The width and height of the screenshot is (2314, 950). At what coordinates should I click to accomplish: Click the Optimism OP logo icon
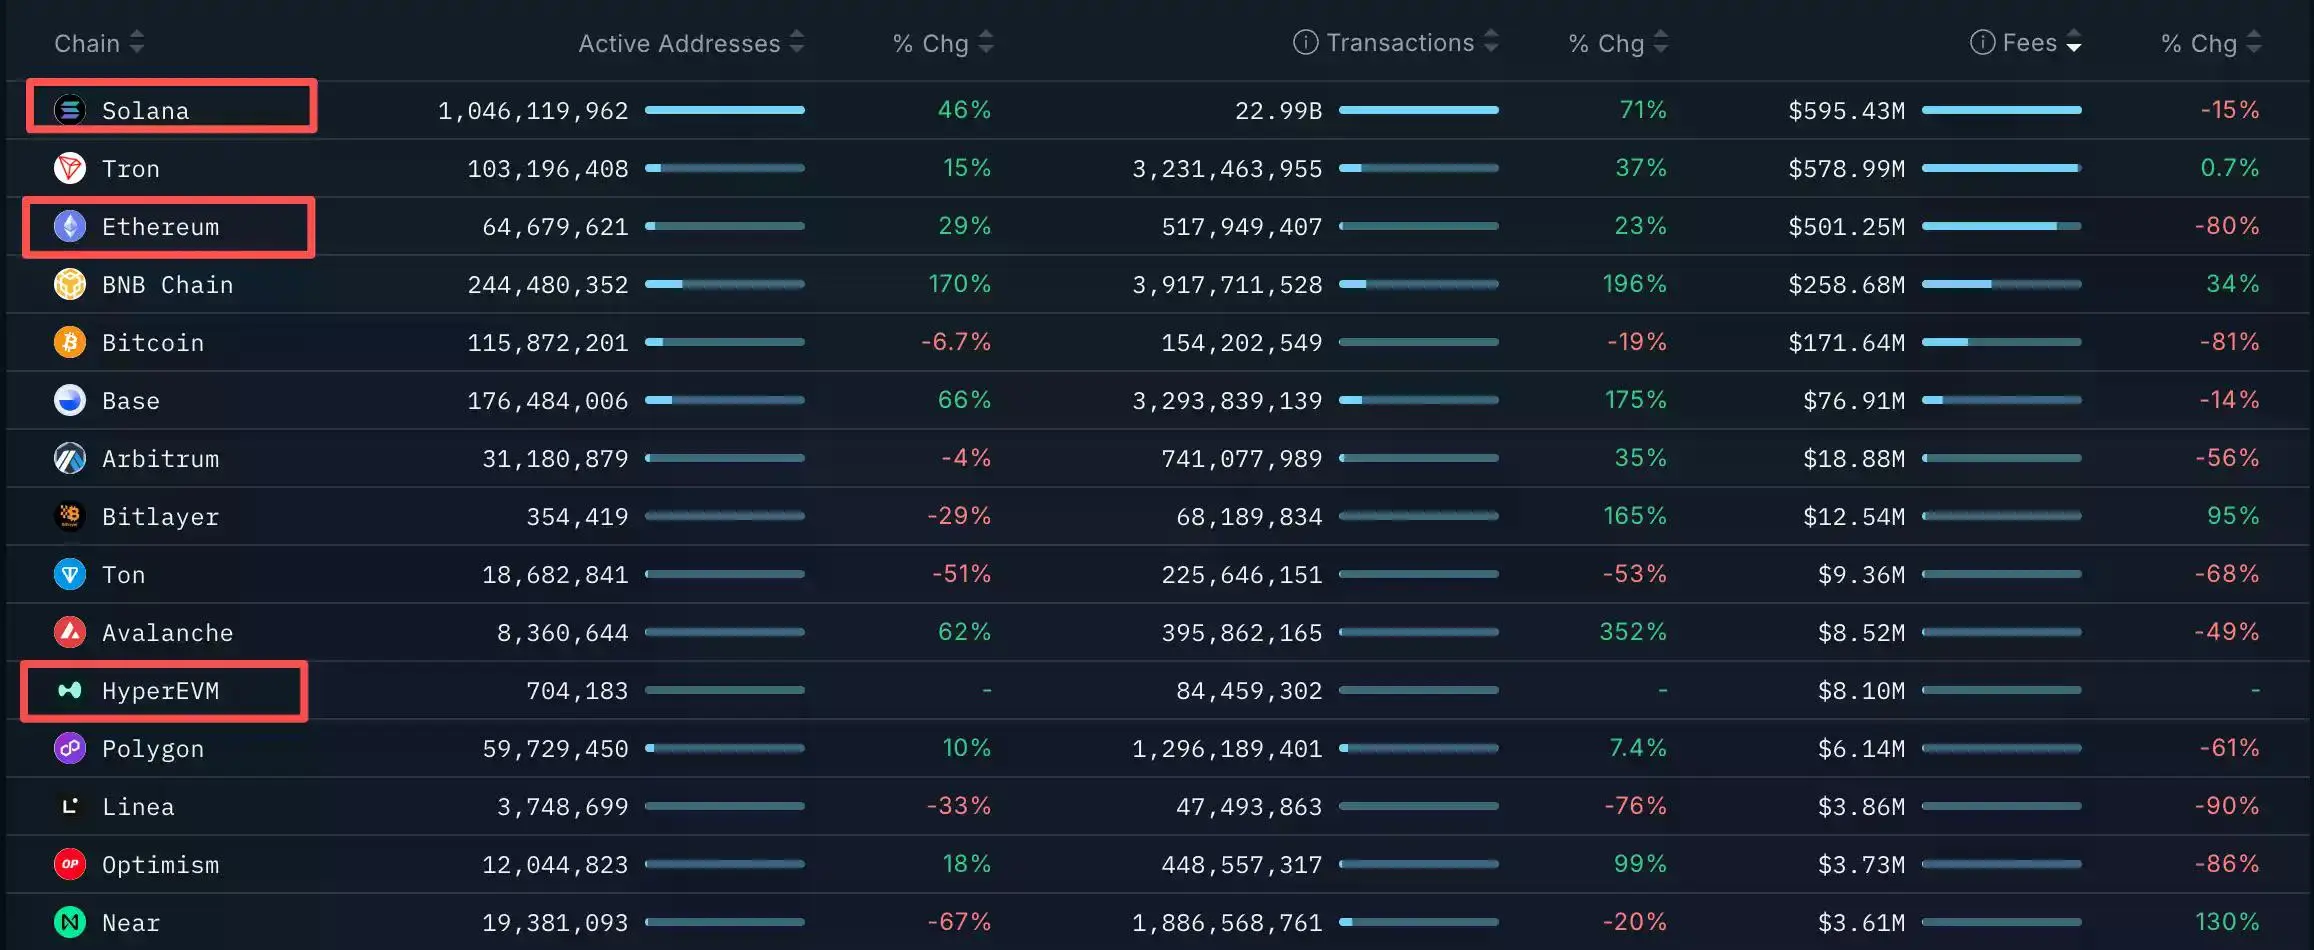tap(69, 864)
